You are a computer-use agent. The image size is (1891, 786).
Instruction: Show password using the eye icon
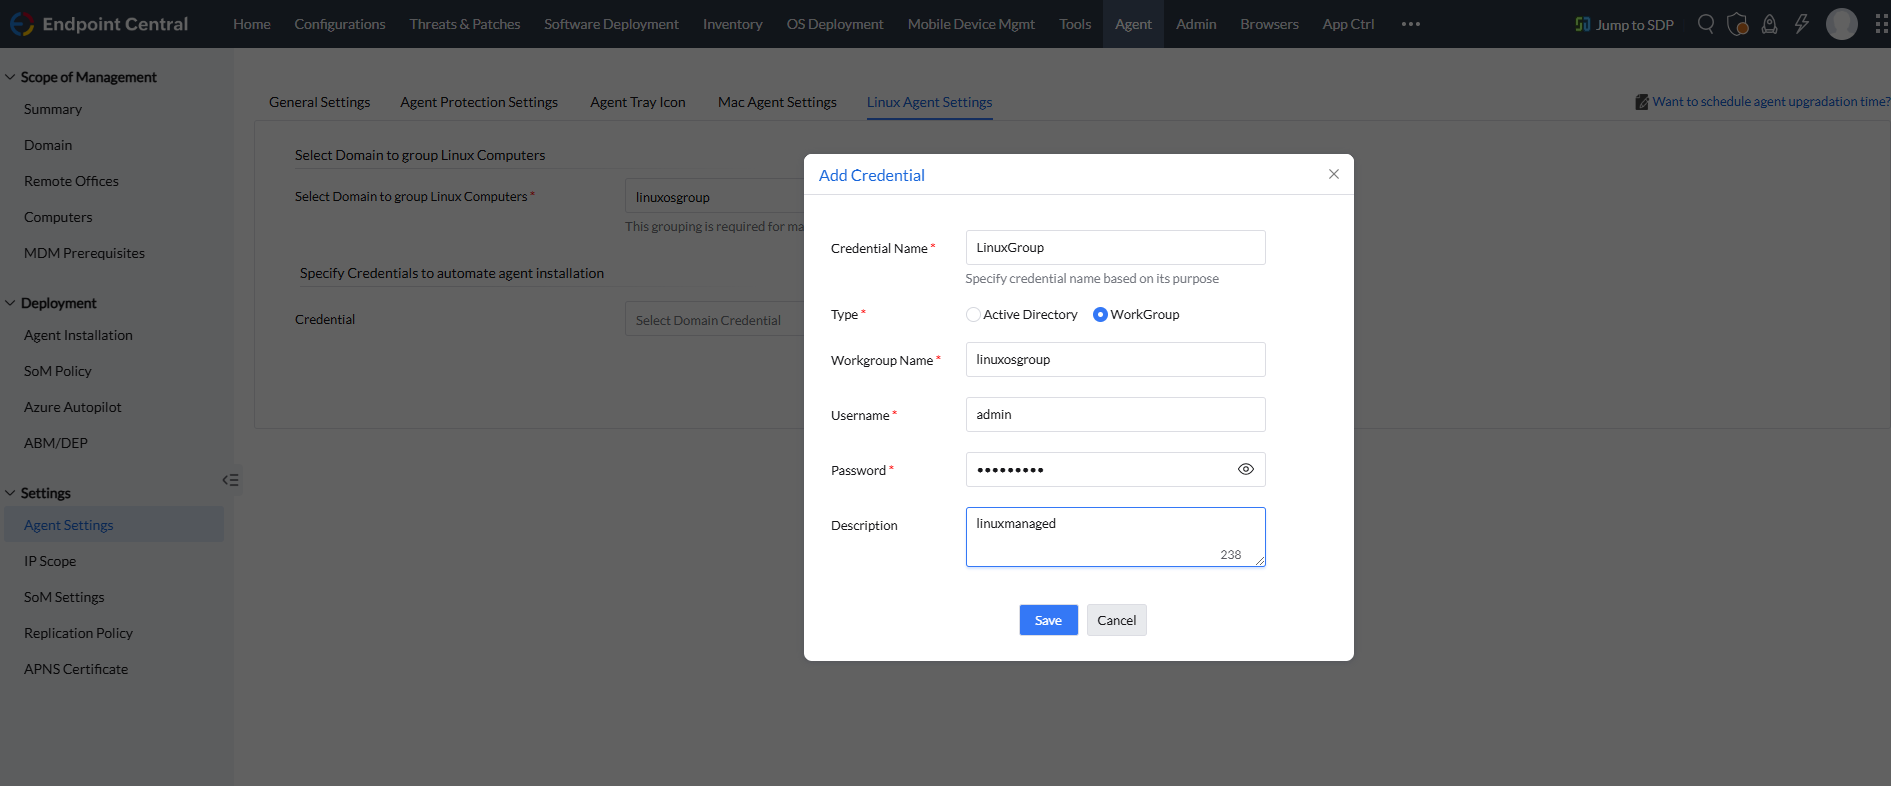1245,469
